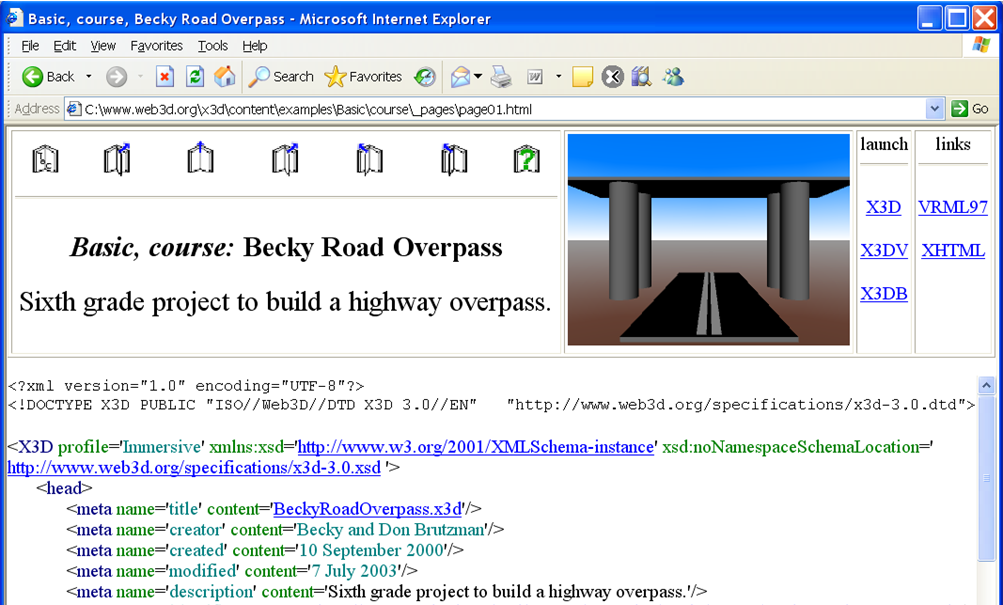Open the Tools menu
1003x605 pixels.
pos(212,46)
